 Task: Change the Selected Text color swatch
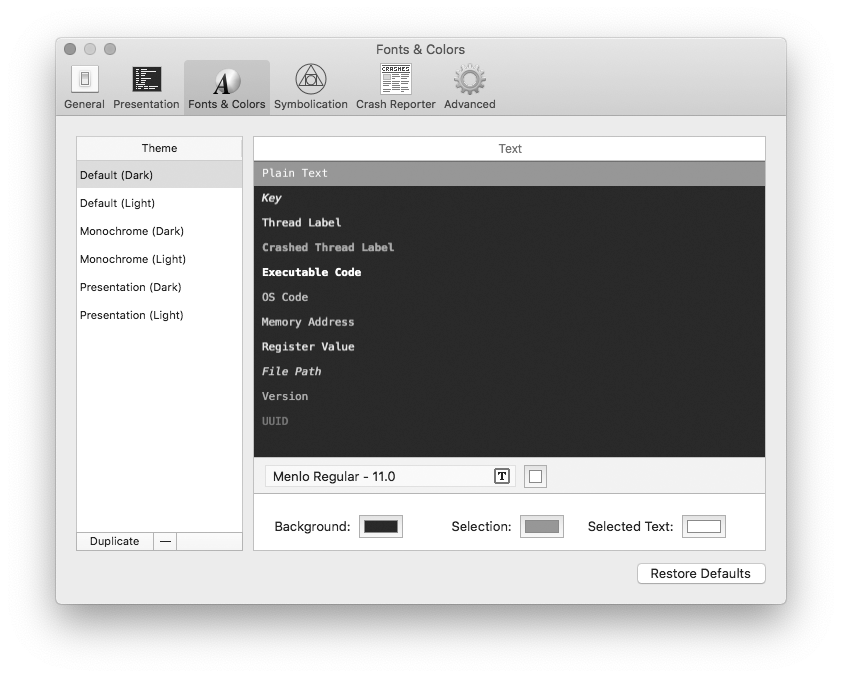pyautogui.click(x=703, y=526)
